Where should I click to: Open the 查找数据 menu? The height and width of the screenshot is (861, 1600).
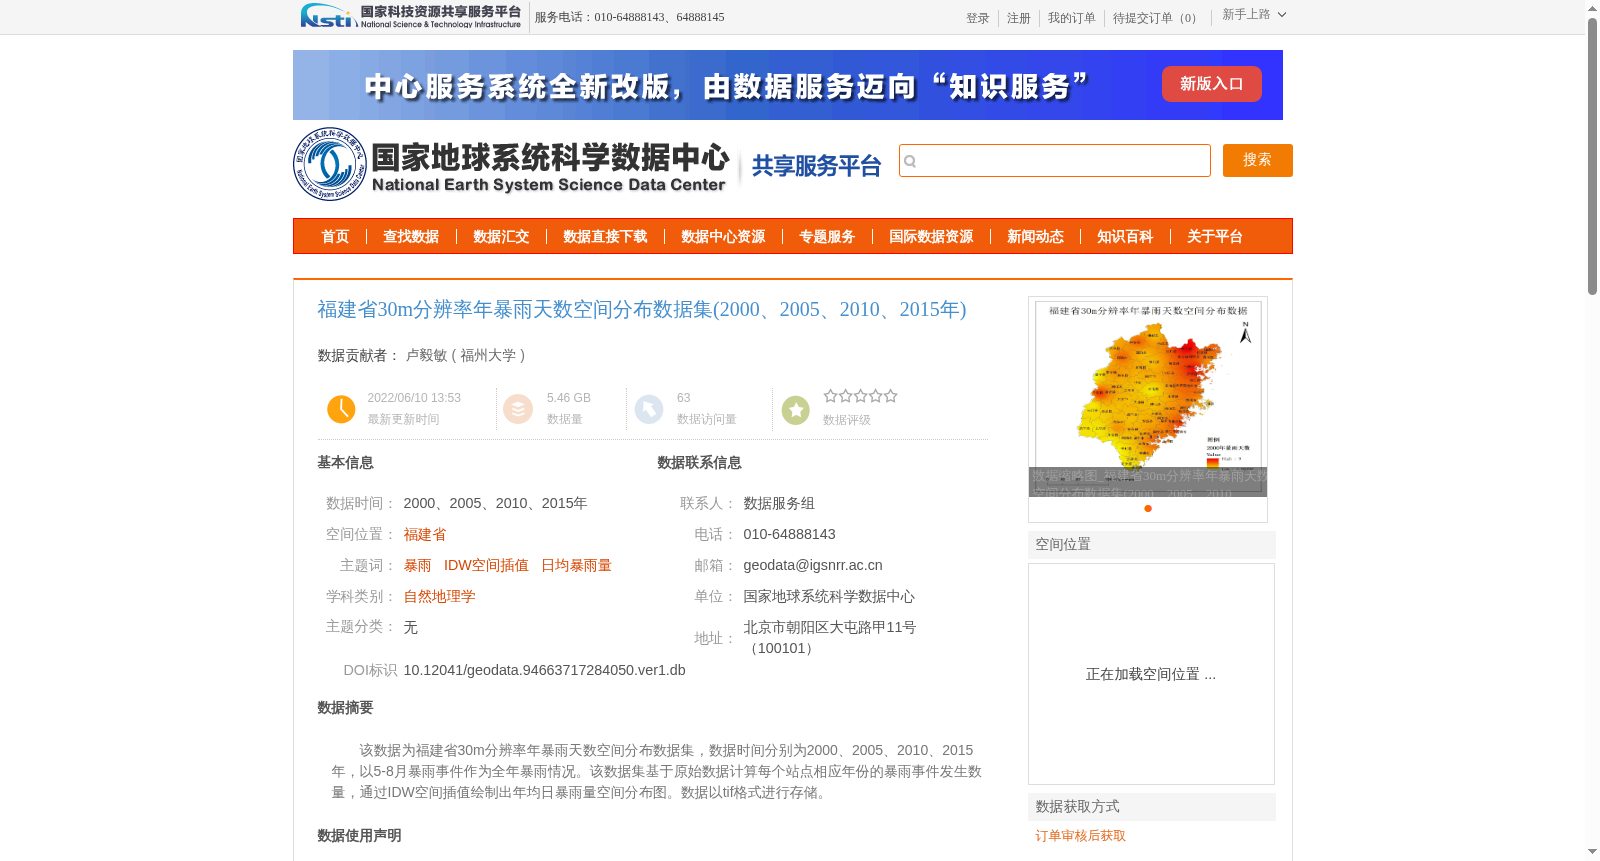coord(411,236)
